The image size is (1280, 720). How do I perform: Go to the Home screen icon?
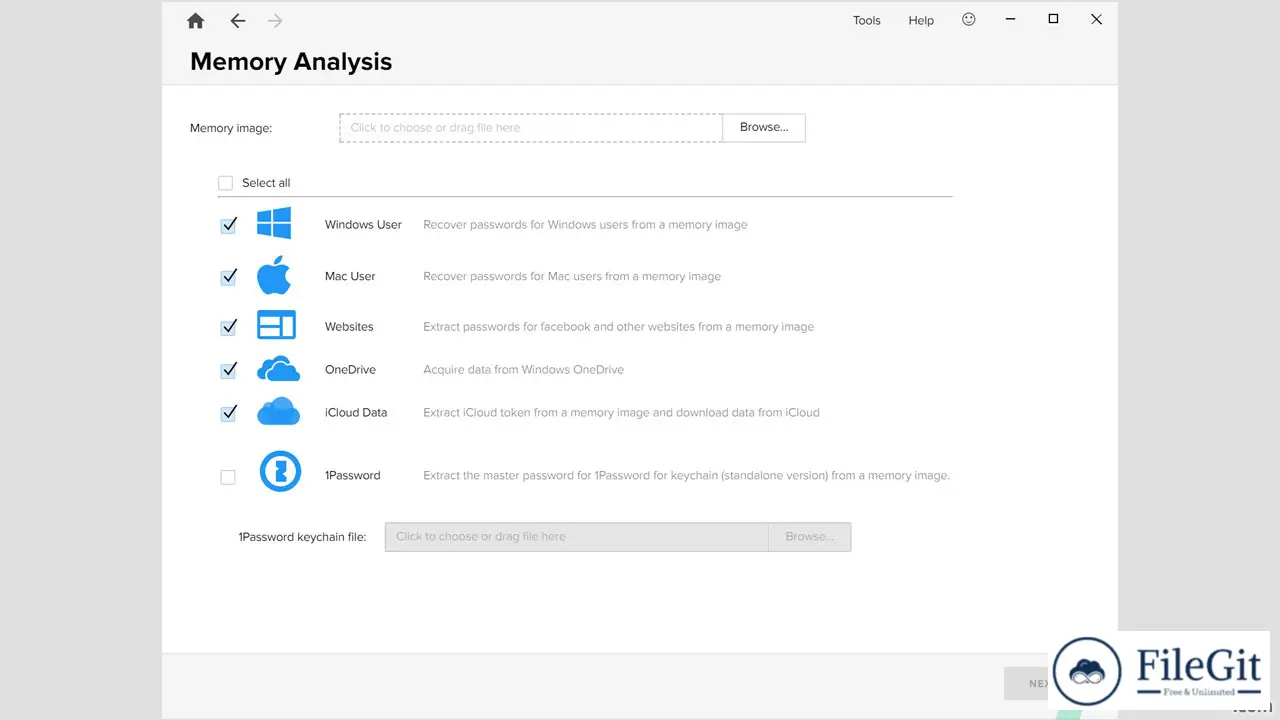point(195,20)
